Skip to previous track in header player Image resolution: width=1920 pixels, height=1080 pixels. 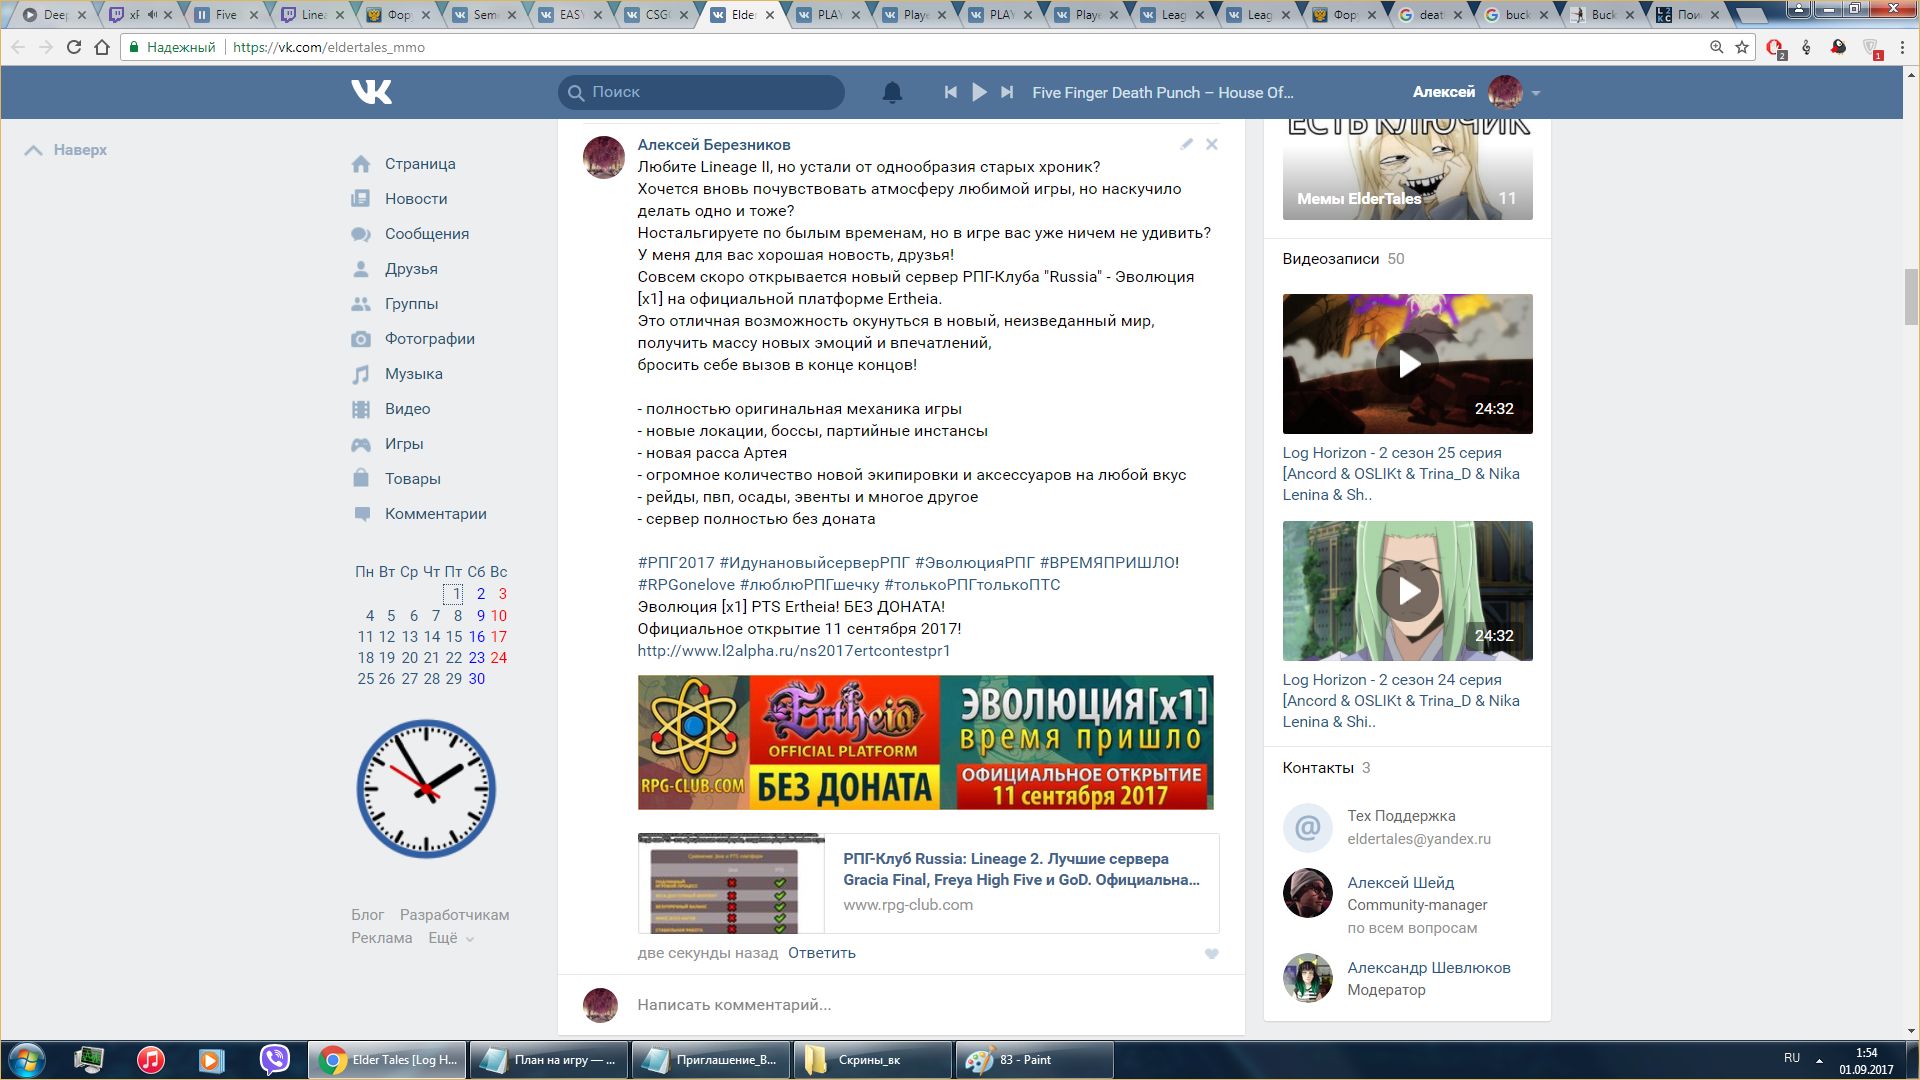point(950,92)
